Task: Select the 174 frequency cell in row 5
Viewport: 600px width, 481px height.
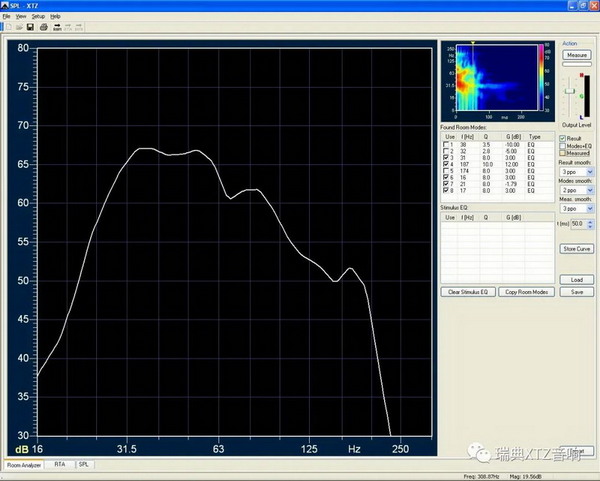Action: (465, 171)
